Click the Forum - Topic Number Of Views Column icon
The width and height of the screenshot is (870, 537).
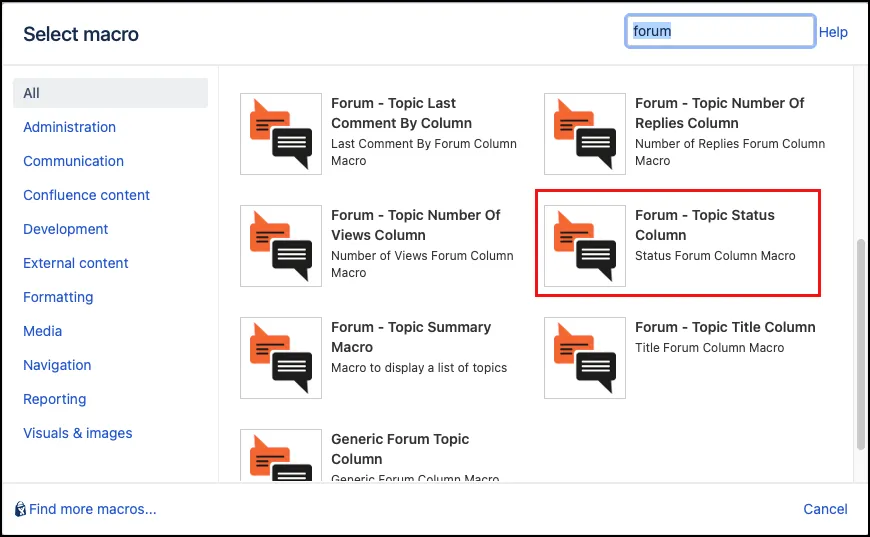pos(281,246)
